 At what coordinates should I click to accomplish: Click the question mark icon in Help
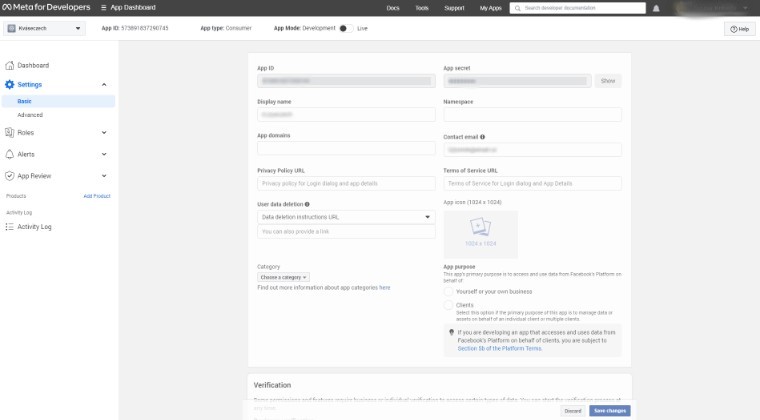(x=733, y=29)
